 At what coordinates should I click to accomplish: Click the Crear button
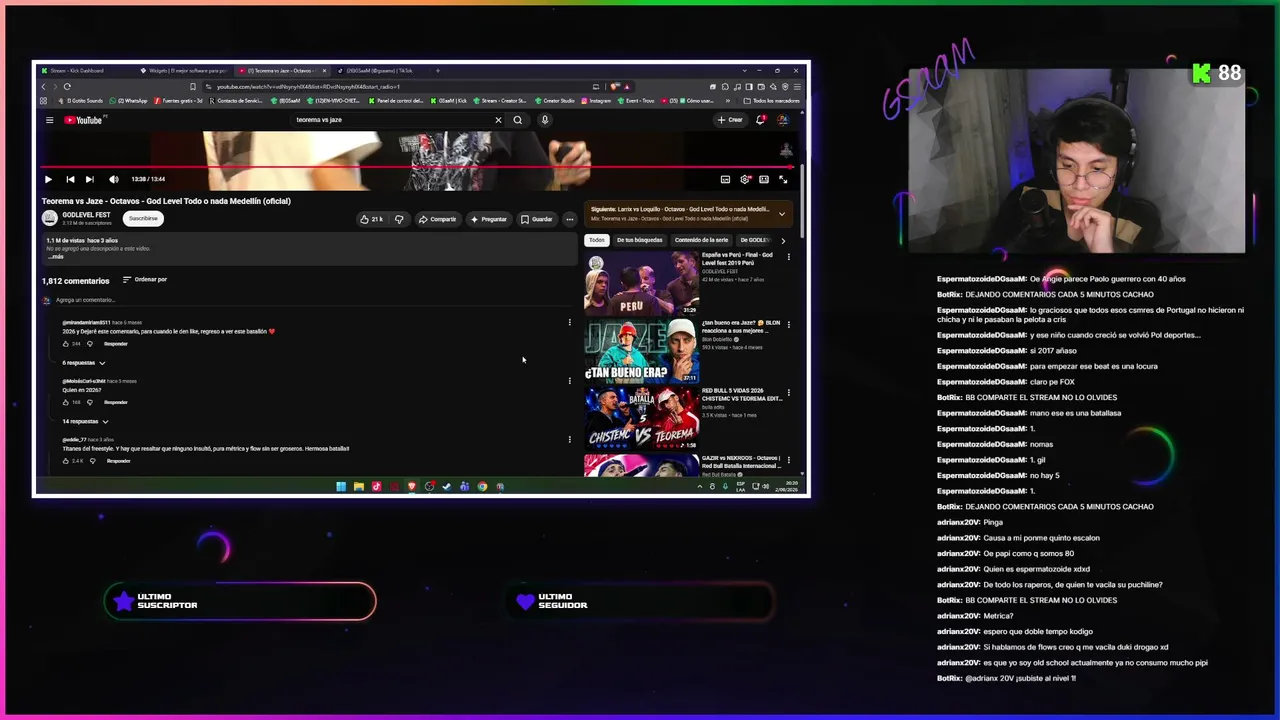coord(730,120)
